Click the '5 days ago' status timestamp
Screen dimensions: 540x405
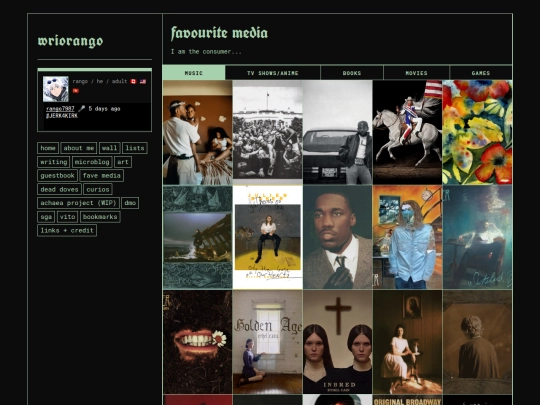pyautogui.click(x=104, y=109)
